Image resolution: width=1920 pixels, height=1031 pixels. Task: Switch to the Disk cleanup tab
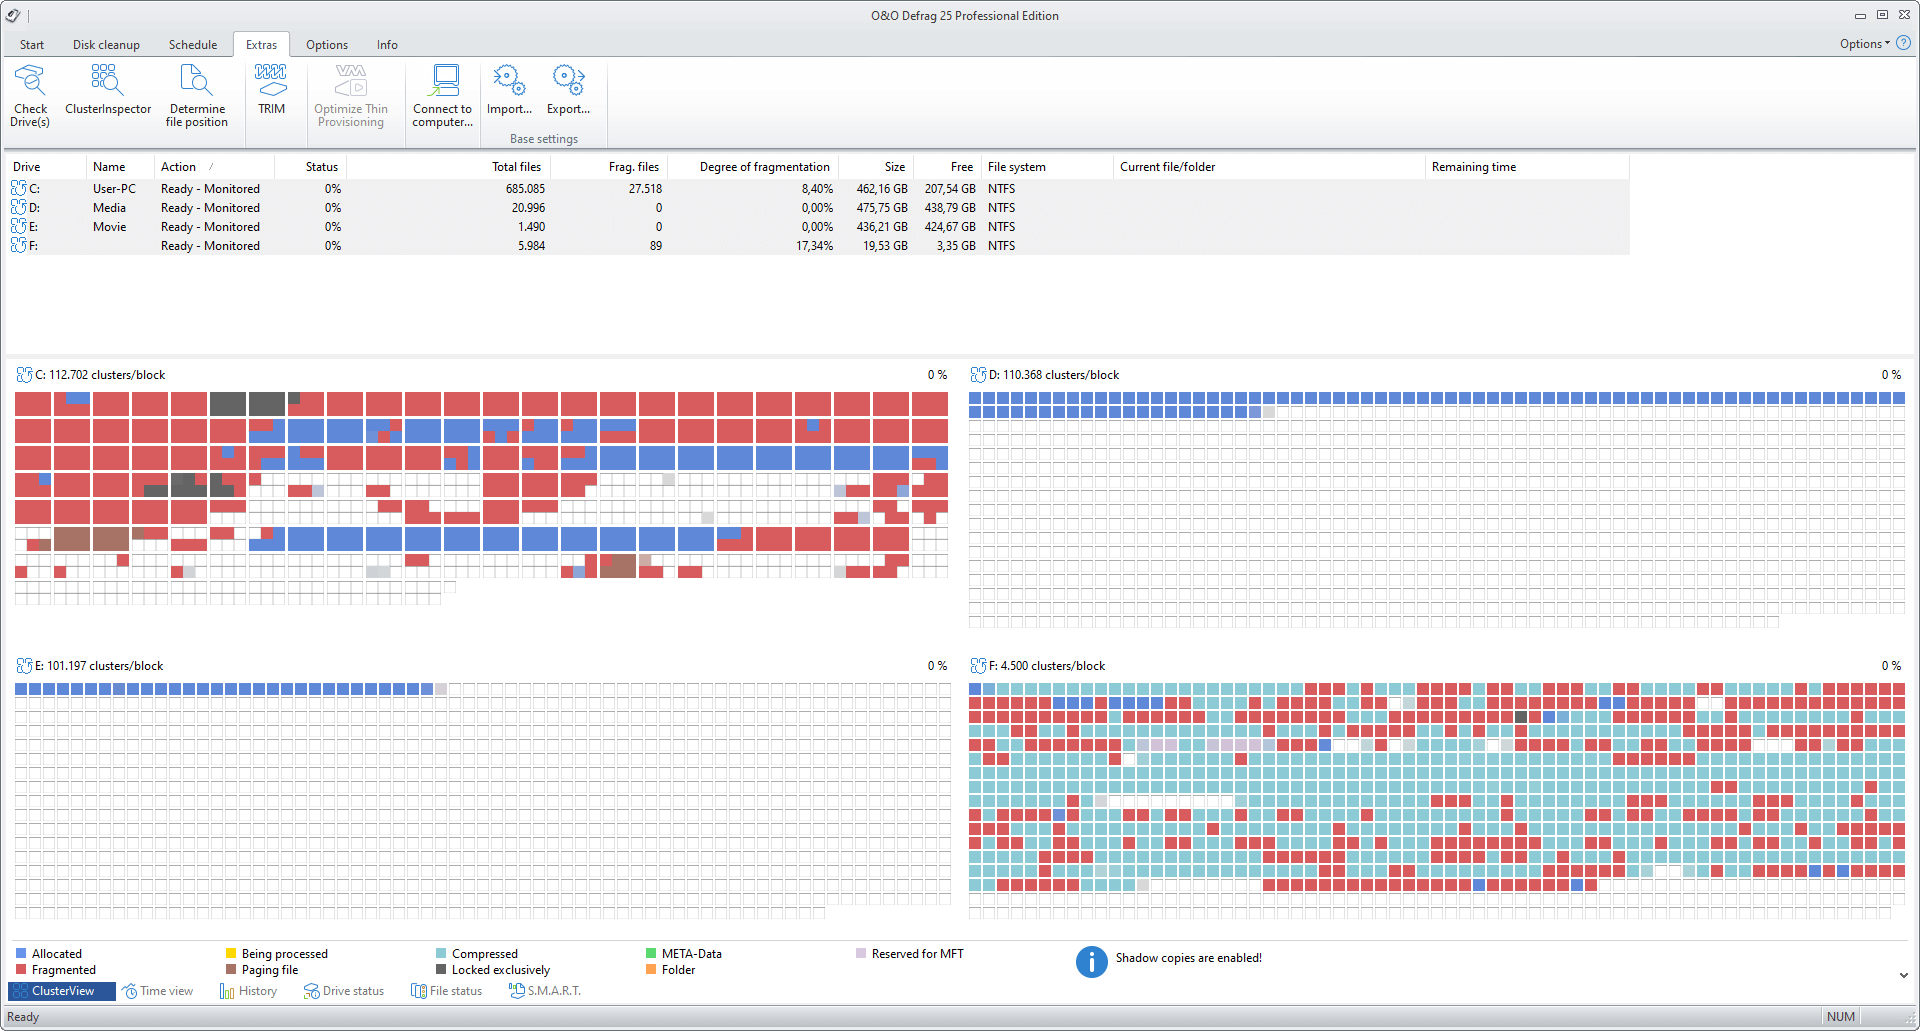point(106,45)
